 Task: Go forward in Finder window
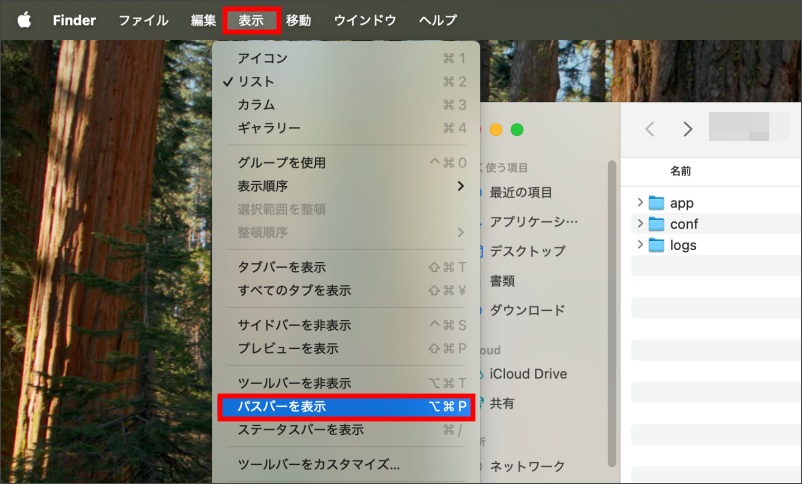(x=688, y=129)
